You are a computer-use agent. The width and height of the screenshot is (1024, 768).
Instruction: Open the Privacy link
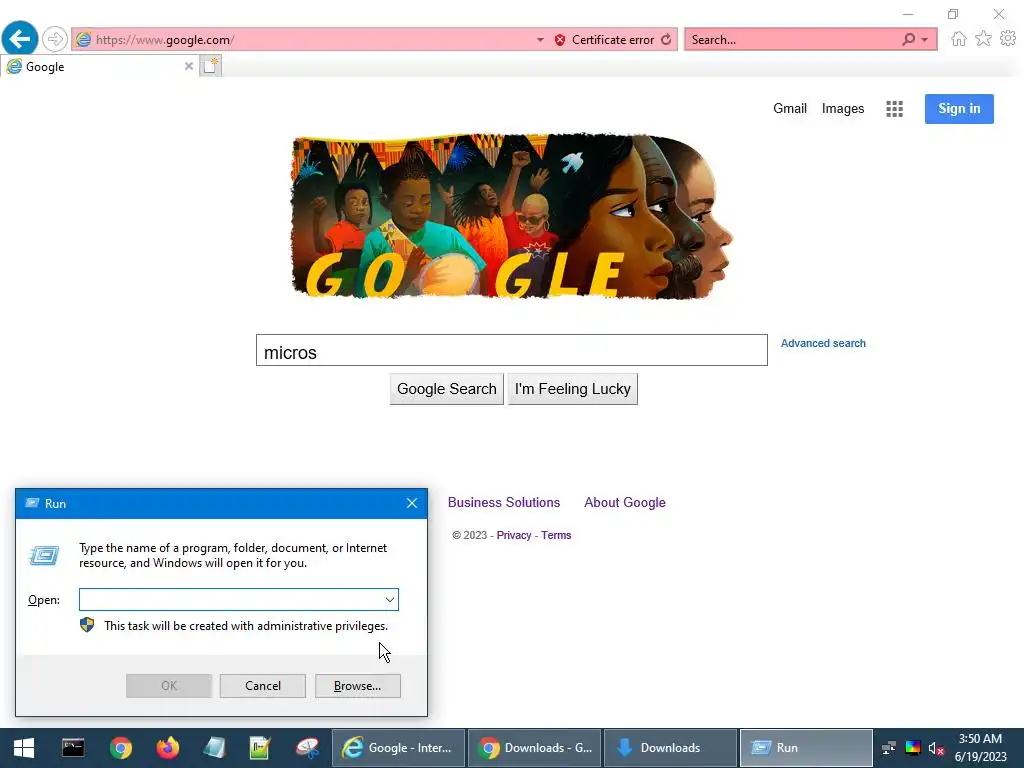pos(513,535)
